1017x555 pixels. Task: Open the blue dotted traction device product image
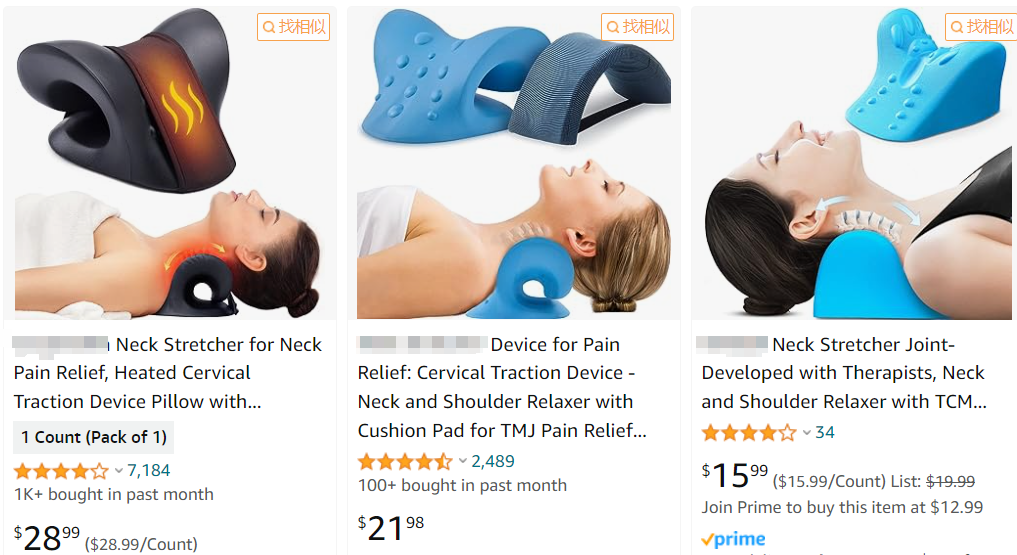click(x=514, y=163)
